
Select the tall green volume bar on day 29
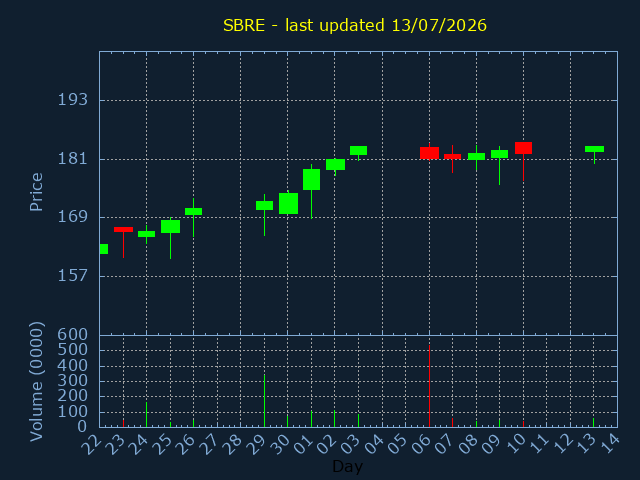[264, 400]
